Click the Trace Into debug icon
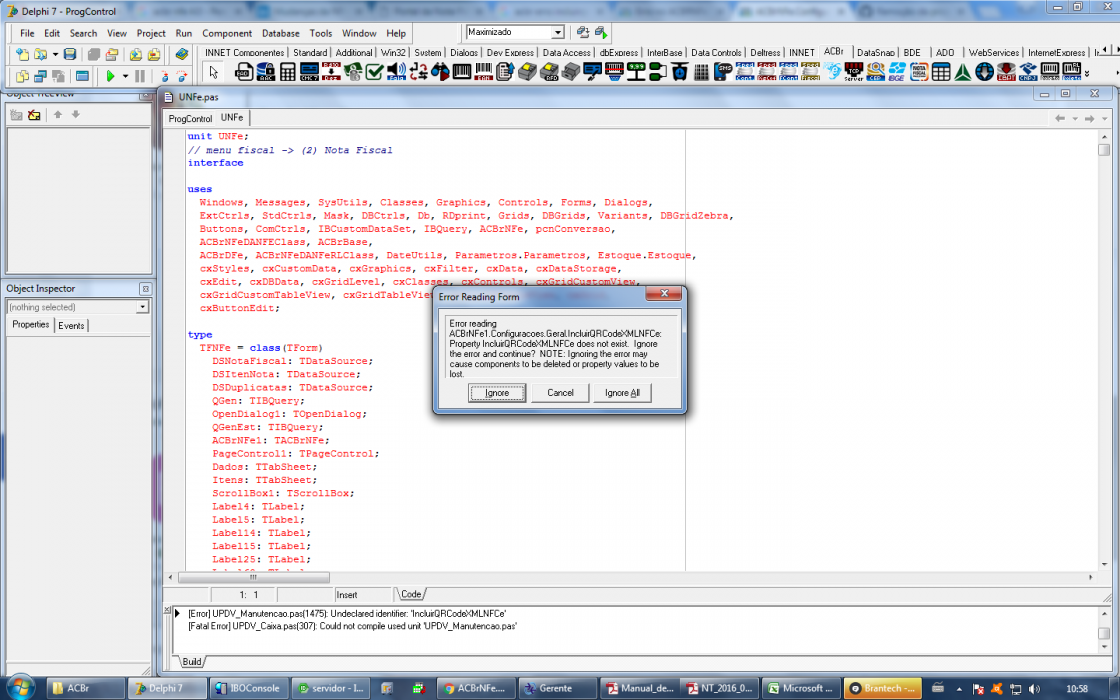The image size is (1120, 700). (x=164, y=76)
